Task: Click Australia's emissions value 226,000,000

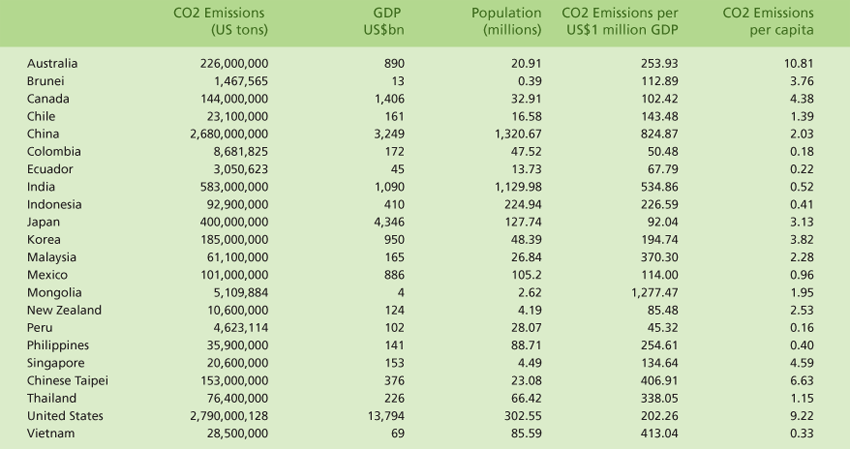Action: [234, 63]
